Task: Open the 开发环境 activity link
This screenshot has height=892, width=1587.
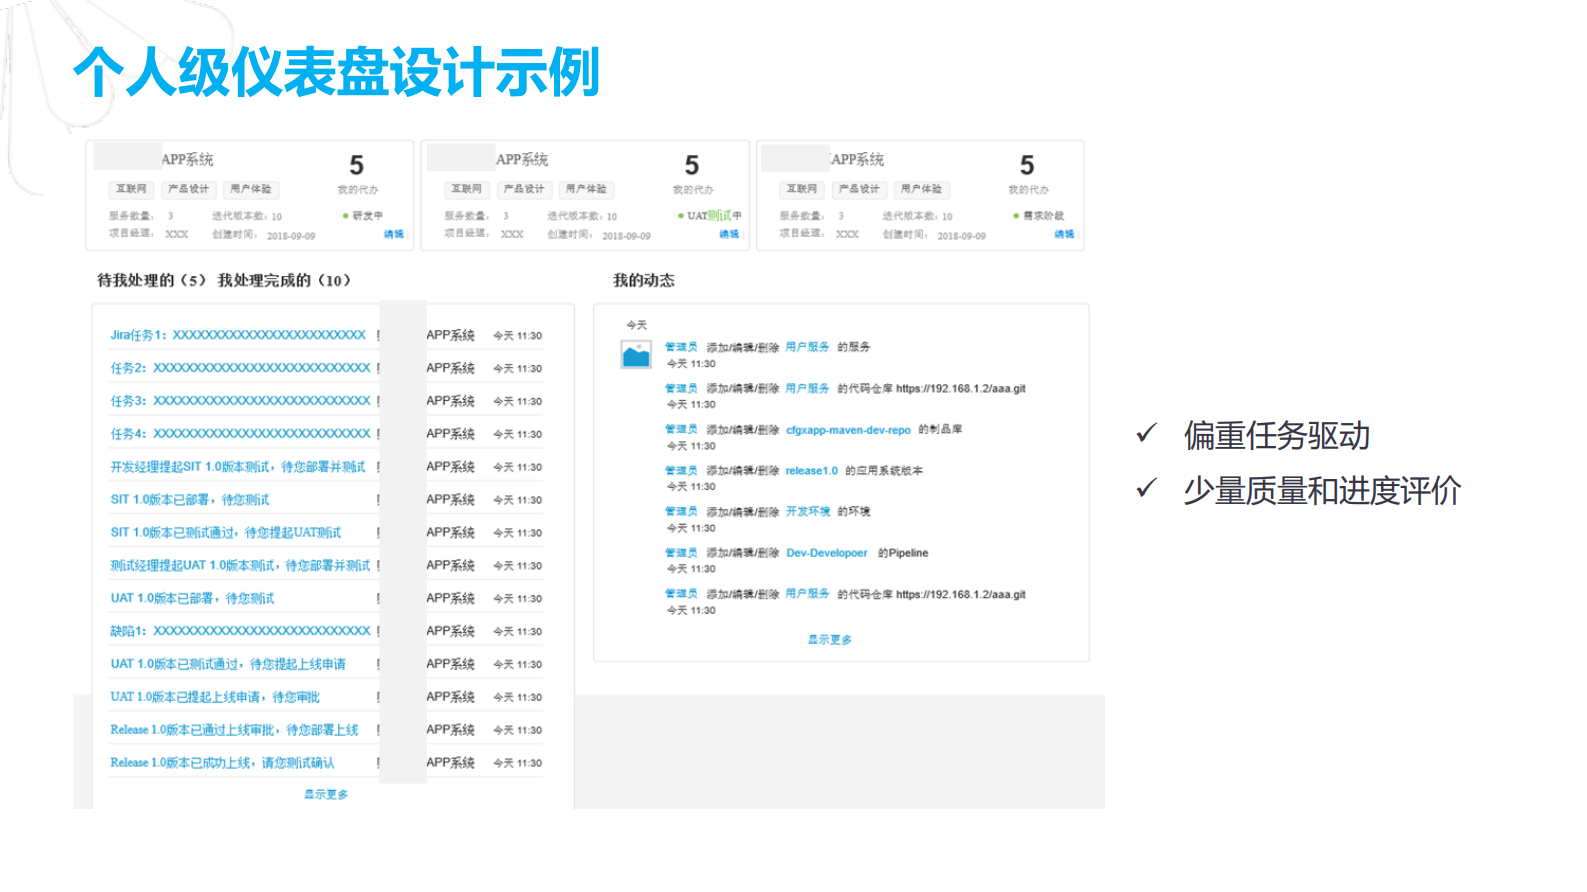Action: pyautogui.click(x=807, y=512)
